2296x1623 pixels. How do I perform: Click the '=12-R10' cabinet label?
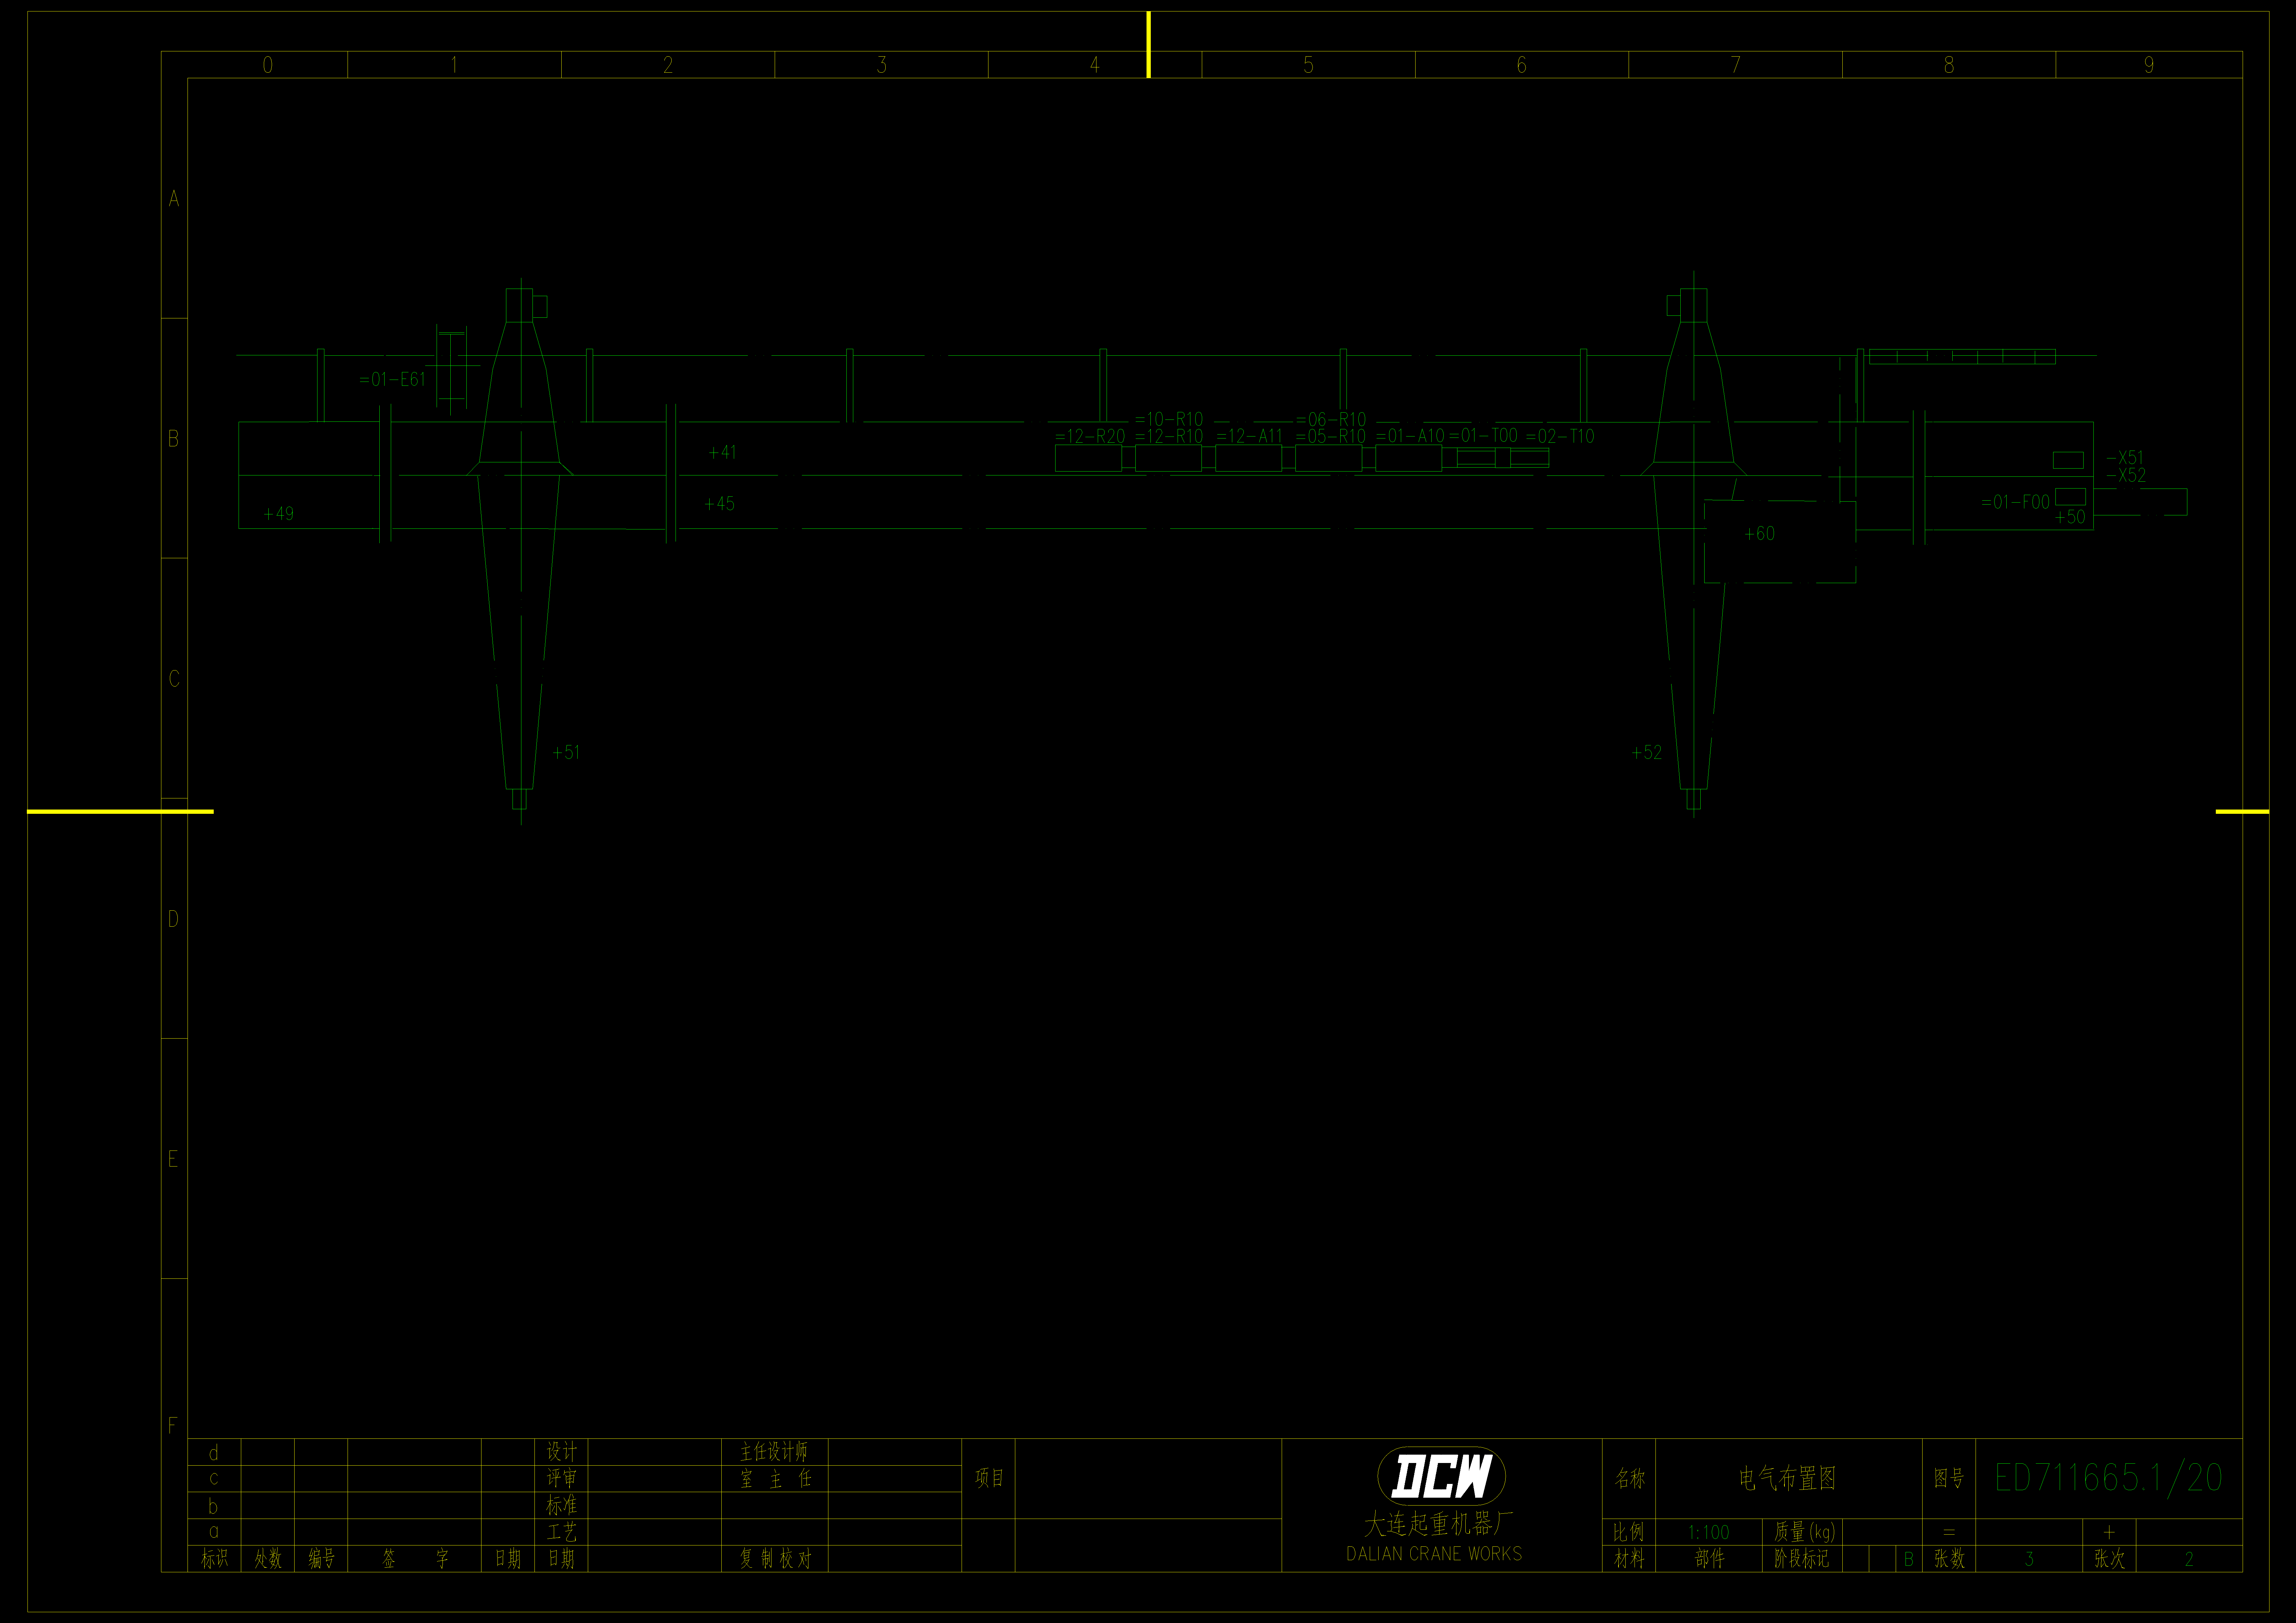click(1169, 437)
